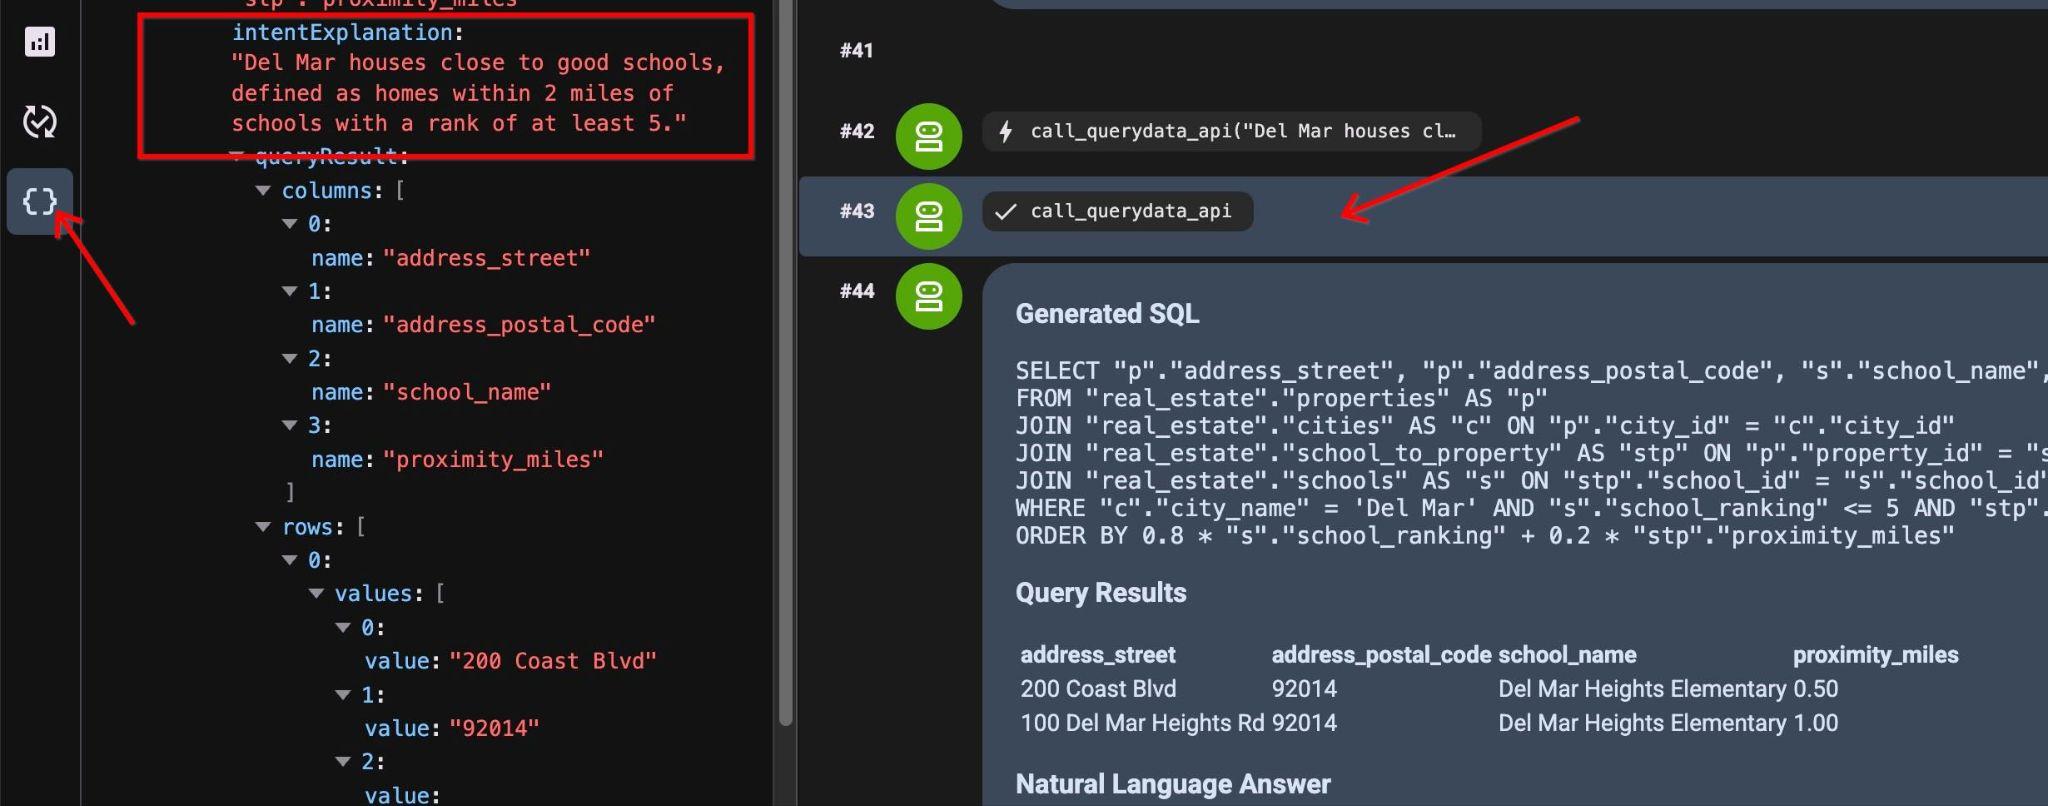Open the call_querydata_api("Del Mar houses cl… call

[x=1232, y=131]
